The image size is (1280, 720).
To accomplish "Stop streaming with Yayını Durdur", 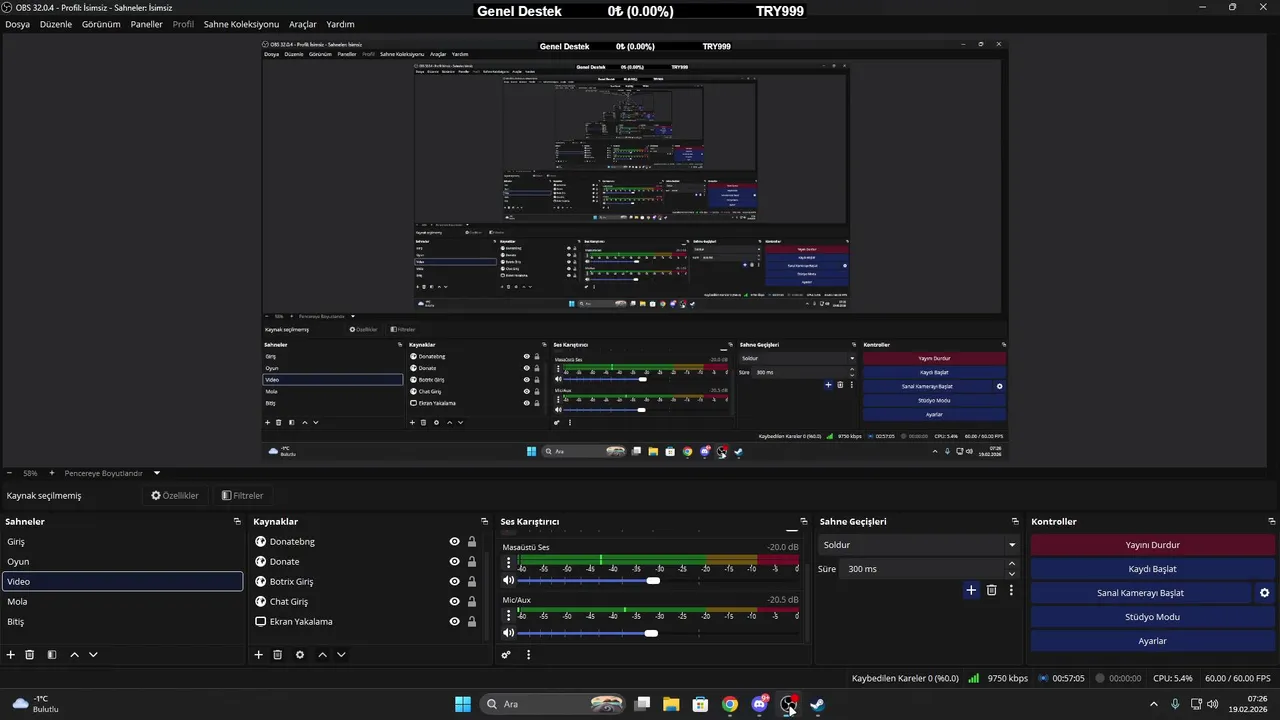I will (1153, 545).
